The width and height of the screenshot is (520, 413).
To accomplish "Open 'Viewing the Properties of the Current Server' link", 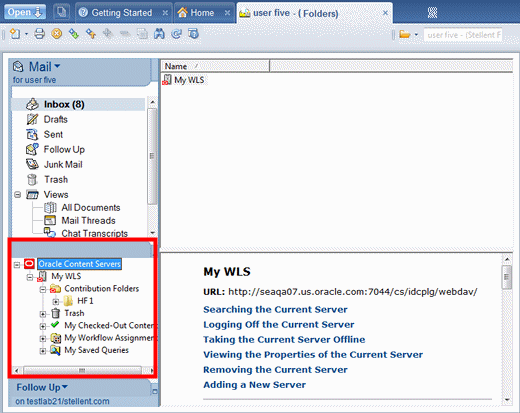I will [313, 355].
